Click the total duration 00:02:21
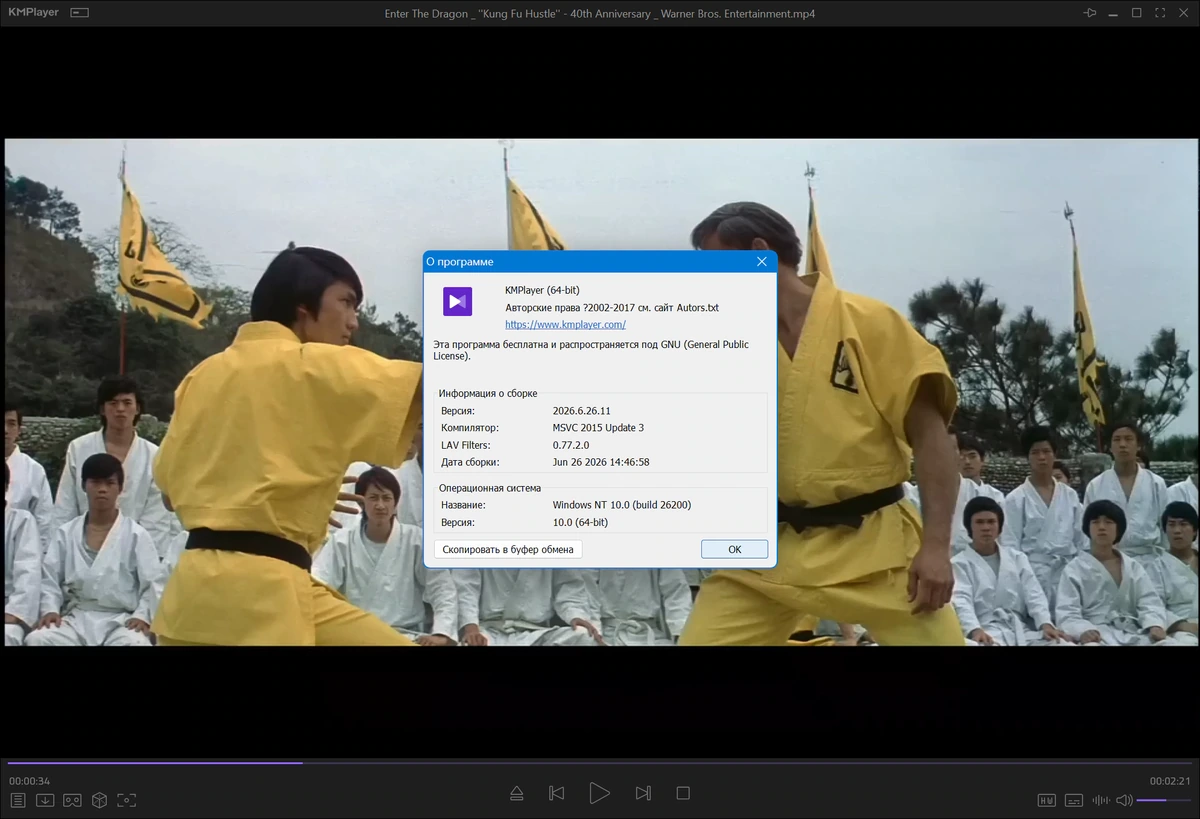This screenshot has height=819, width=1200. click(1170, 781)
